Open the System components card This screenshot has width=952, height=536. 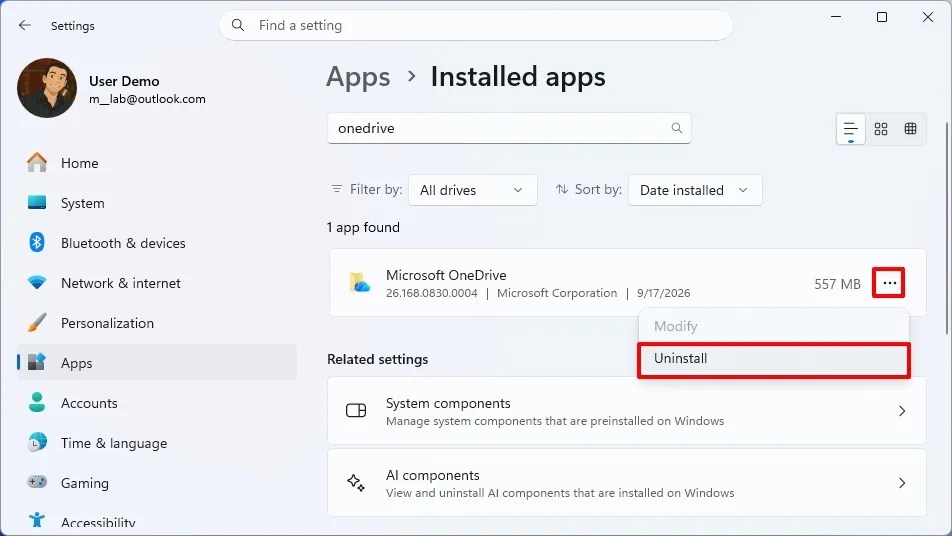627,411
